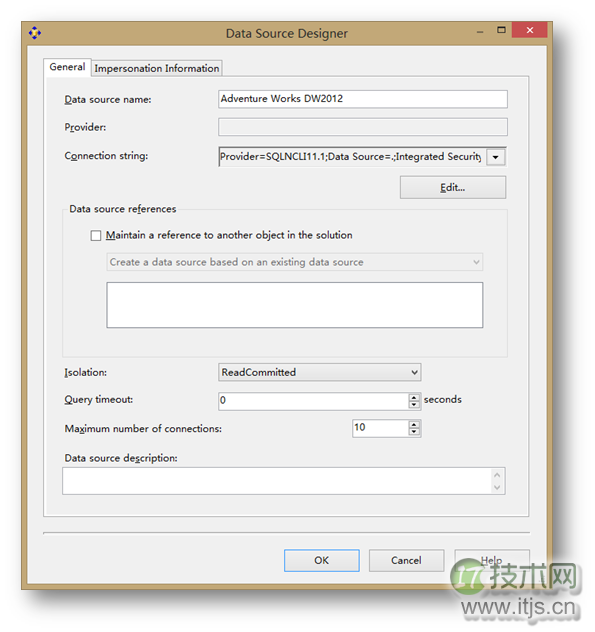Click the disabled Provider field
Image resolution: width=595 pixels, height=632 pixels.
362,127
